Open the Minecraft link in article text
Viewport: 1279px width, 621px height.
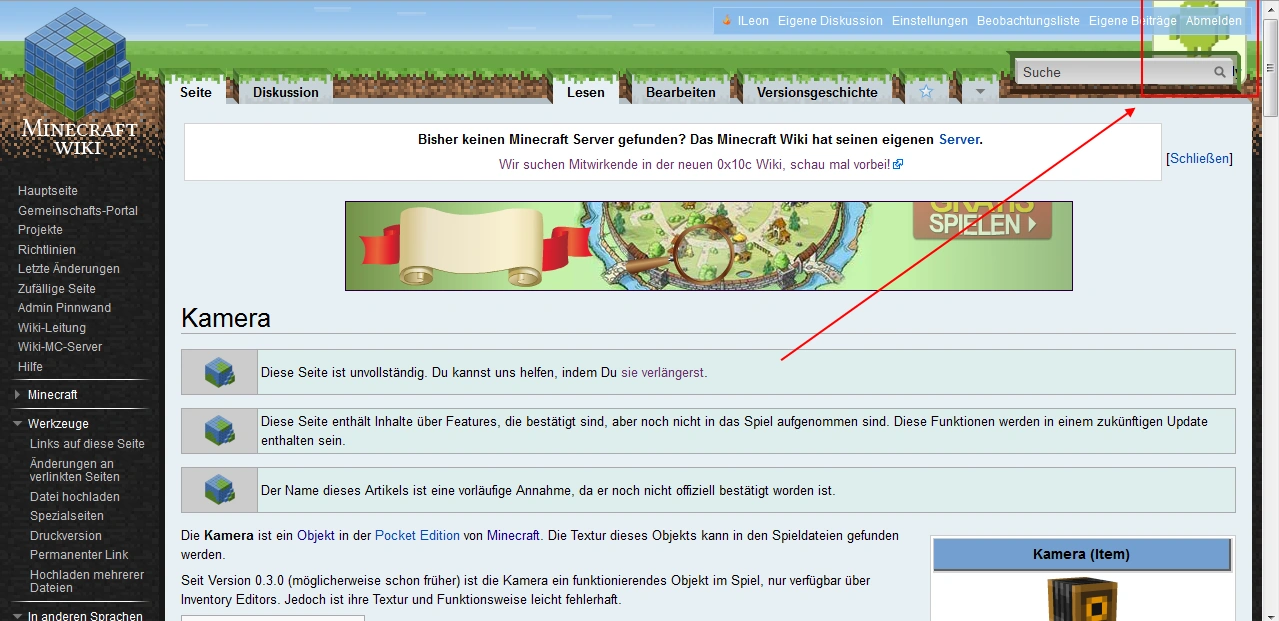513,536
